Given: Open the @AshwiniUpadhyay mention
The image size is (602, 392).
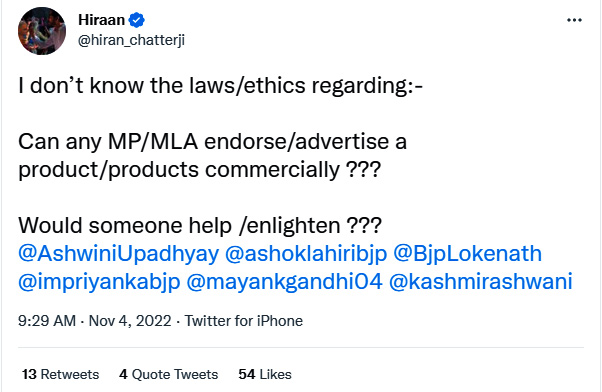Looking at the screenshot, I should 118,253.
